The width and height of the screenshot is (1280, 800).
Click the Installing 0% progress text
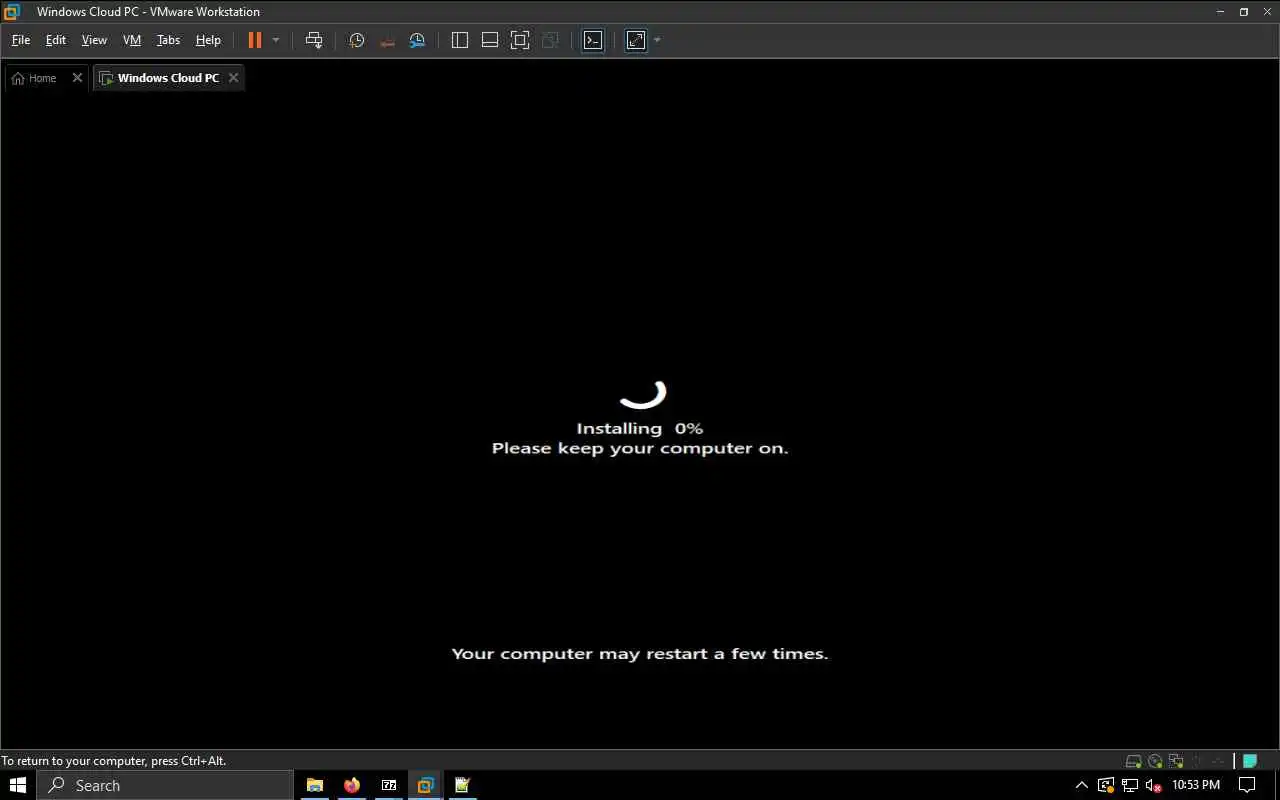[640, 428]
